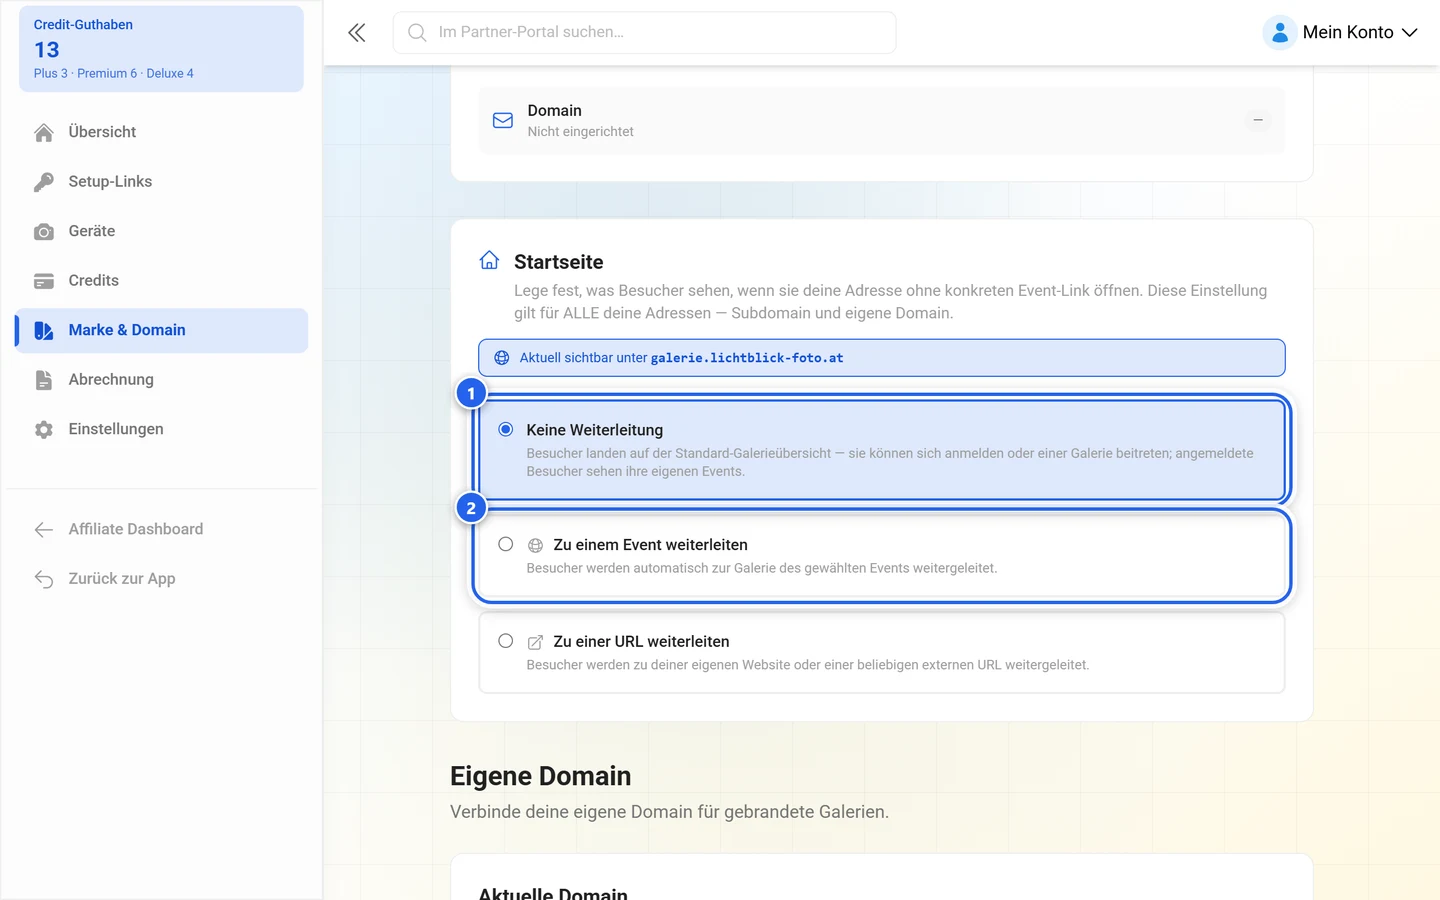The width and height of the screenshot is (1440, 900).
Task: Click the Credit-Guthaben balance card
Action: [161, 49]
